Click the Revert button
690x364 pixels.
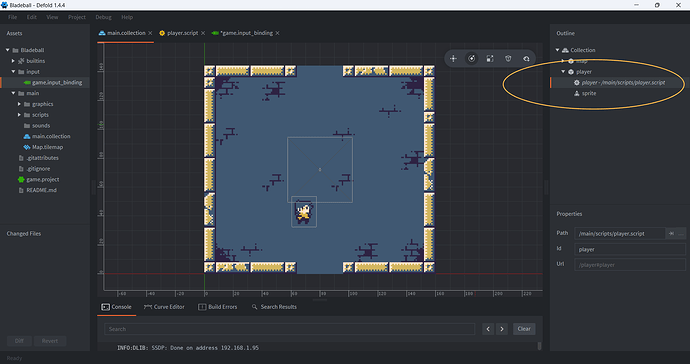click(x=50, y=341)
